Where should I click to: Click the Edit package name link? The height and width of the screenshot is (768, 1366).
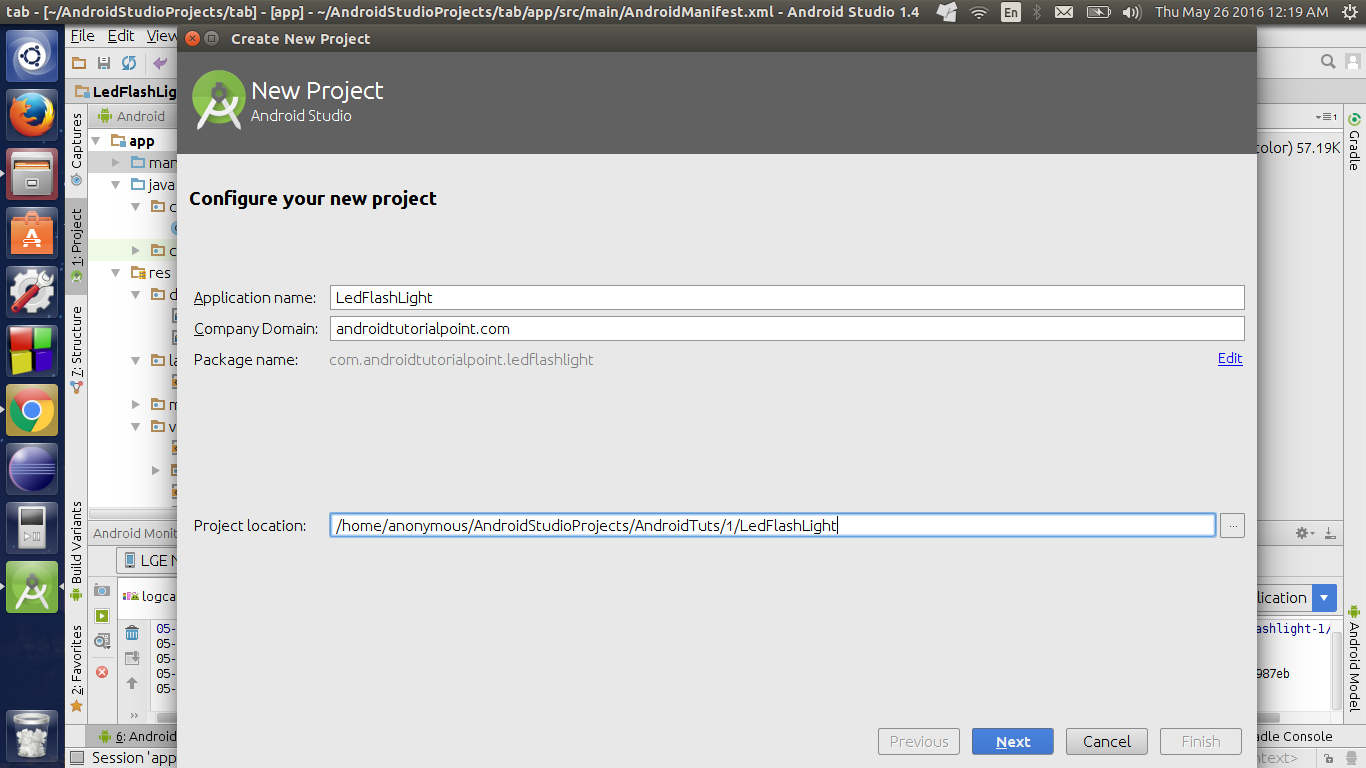pos(1230,359)
